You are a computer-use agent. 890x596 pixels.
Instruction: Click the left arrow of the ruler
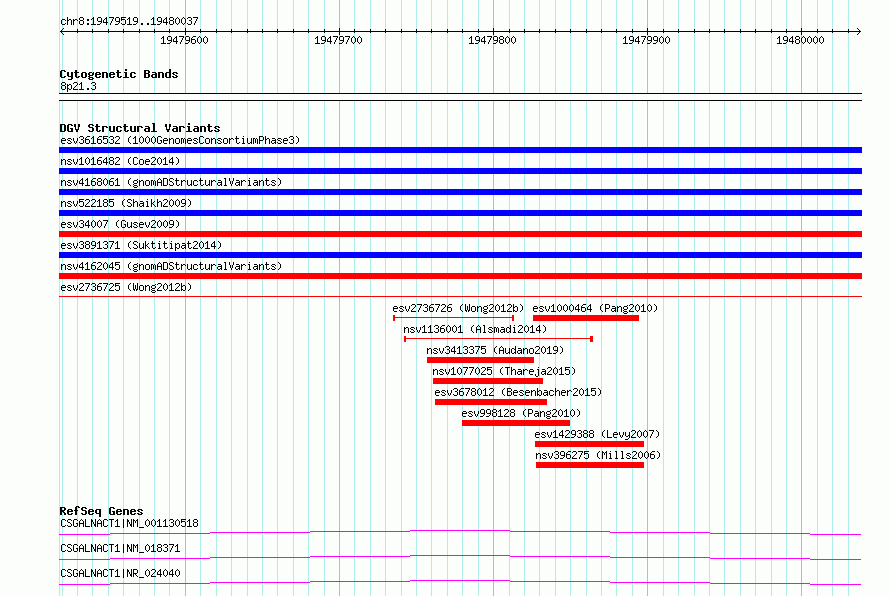click(x=62, y=32)
